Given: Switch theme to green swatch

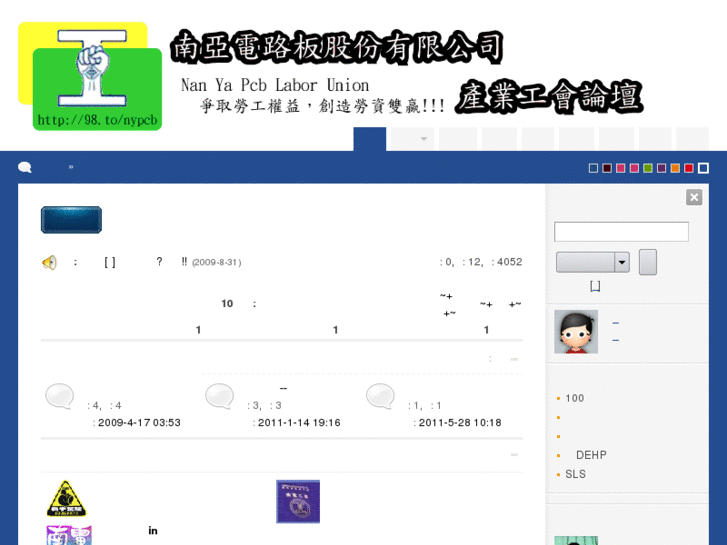Looking at the screenshot, I should point(648,168).
